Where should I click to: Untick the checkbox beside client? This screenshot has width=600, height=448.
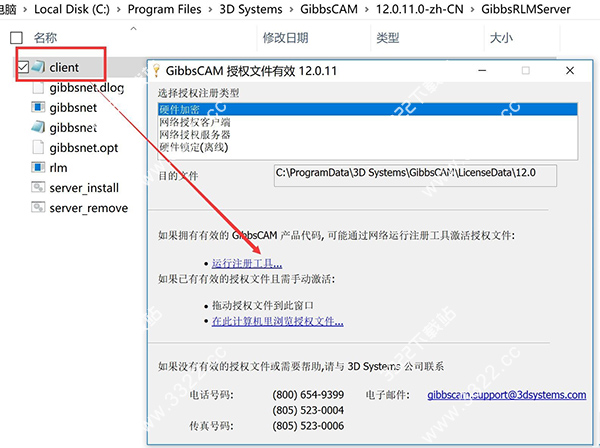coord(23,67)
